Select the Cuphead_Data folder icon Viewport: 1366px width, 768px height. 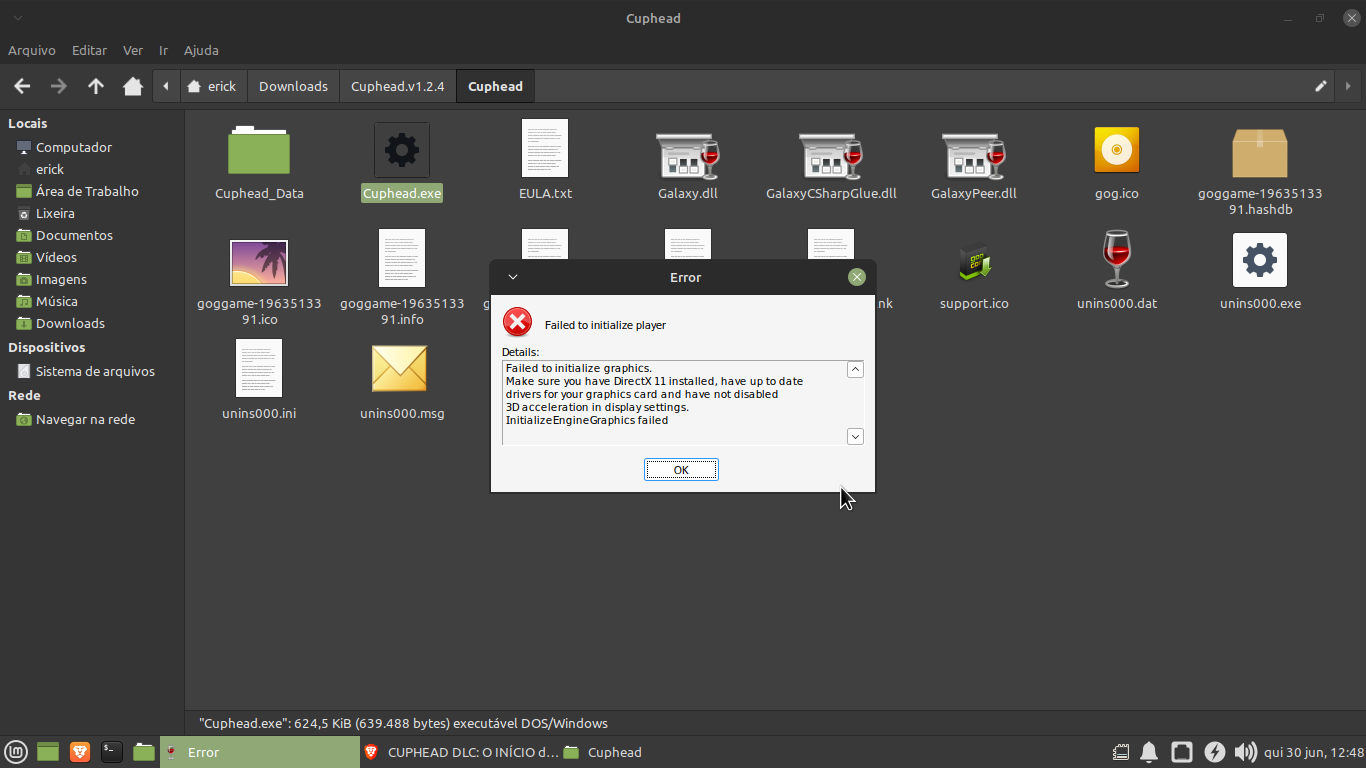click(x=259, y=150)
